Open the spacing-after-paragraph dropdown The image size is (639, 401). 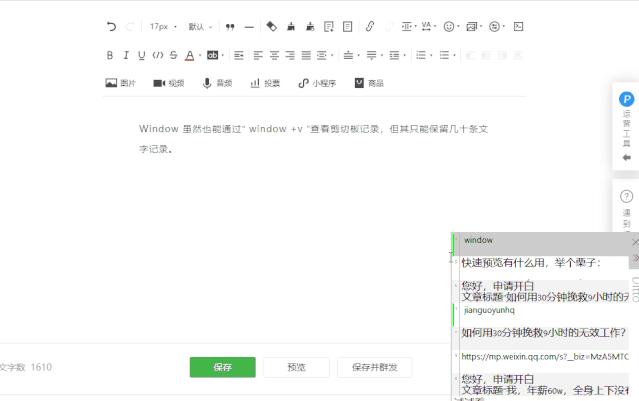pyautogui.click(x=374, y=55)
